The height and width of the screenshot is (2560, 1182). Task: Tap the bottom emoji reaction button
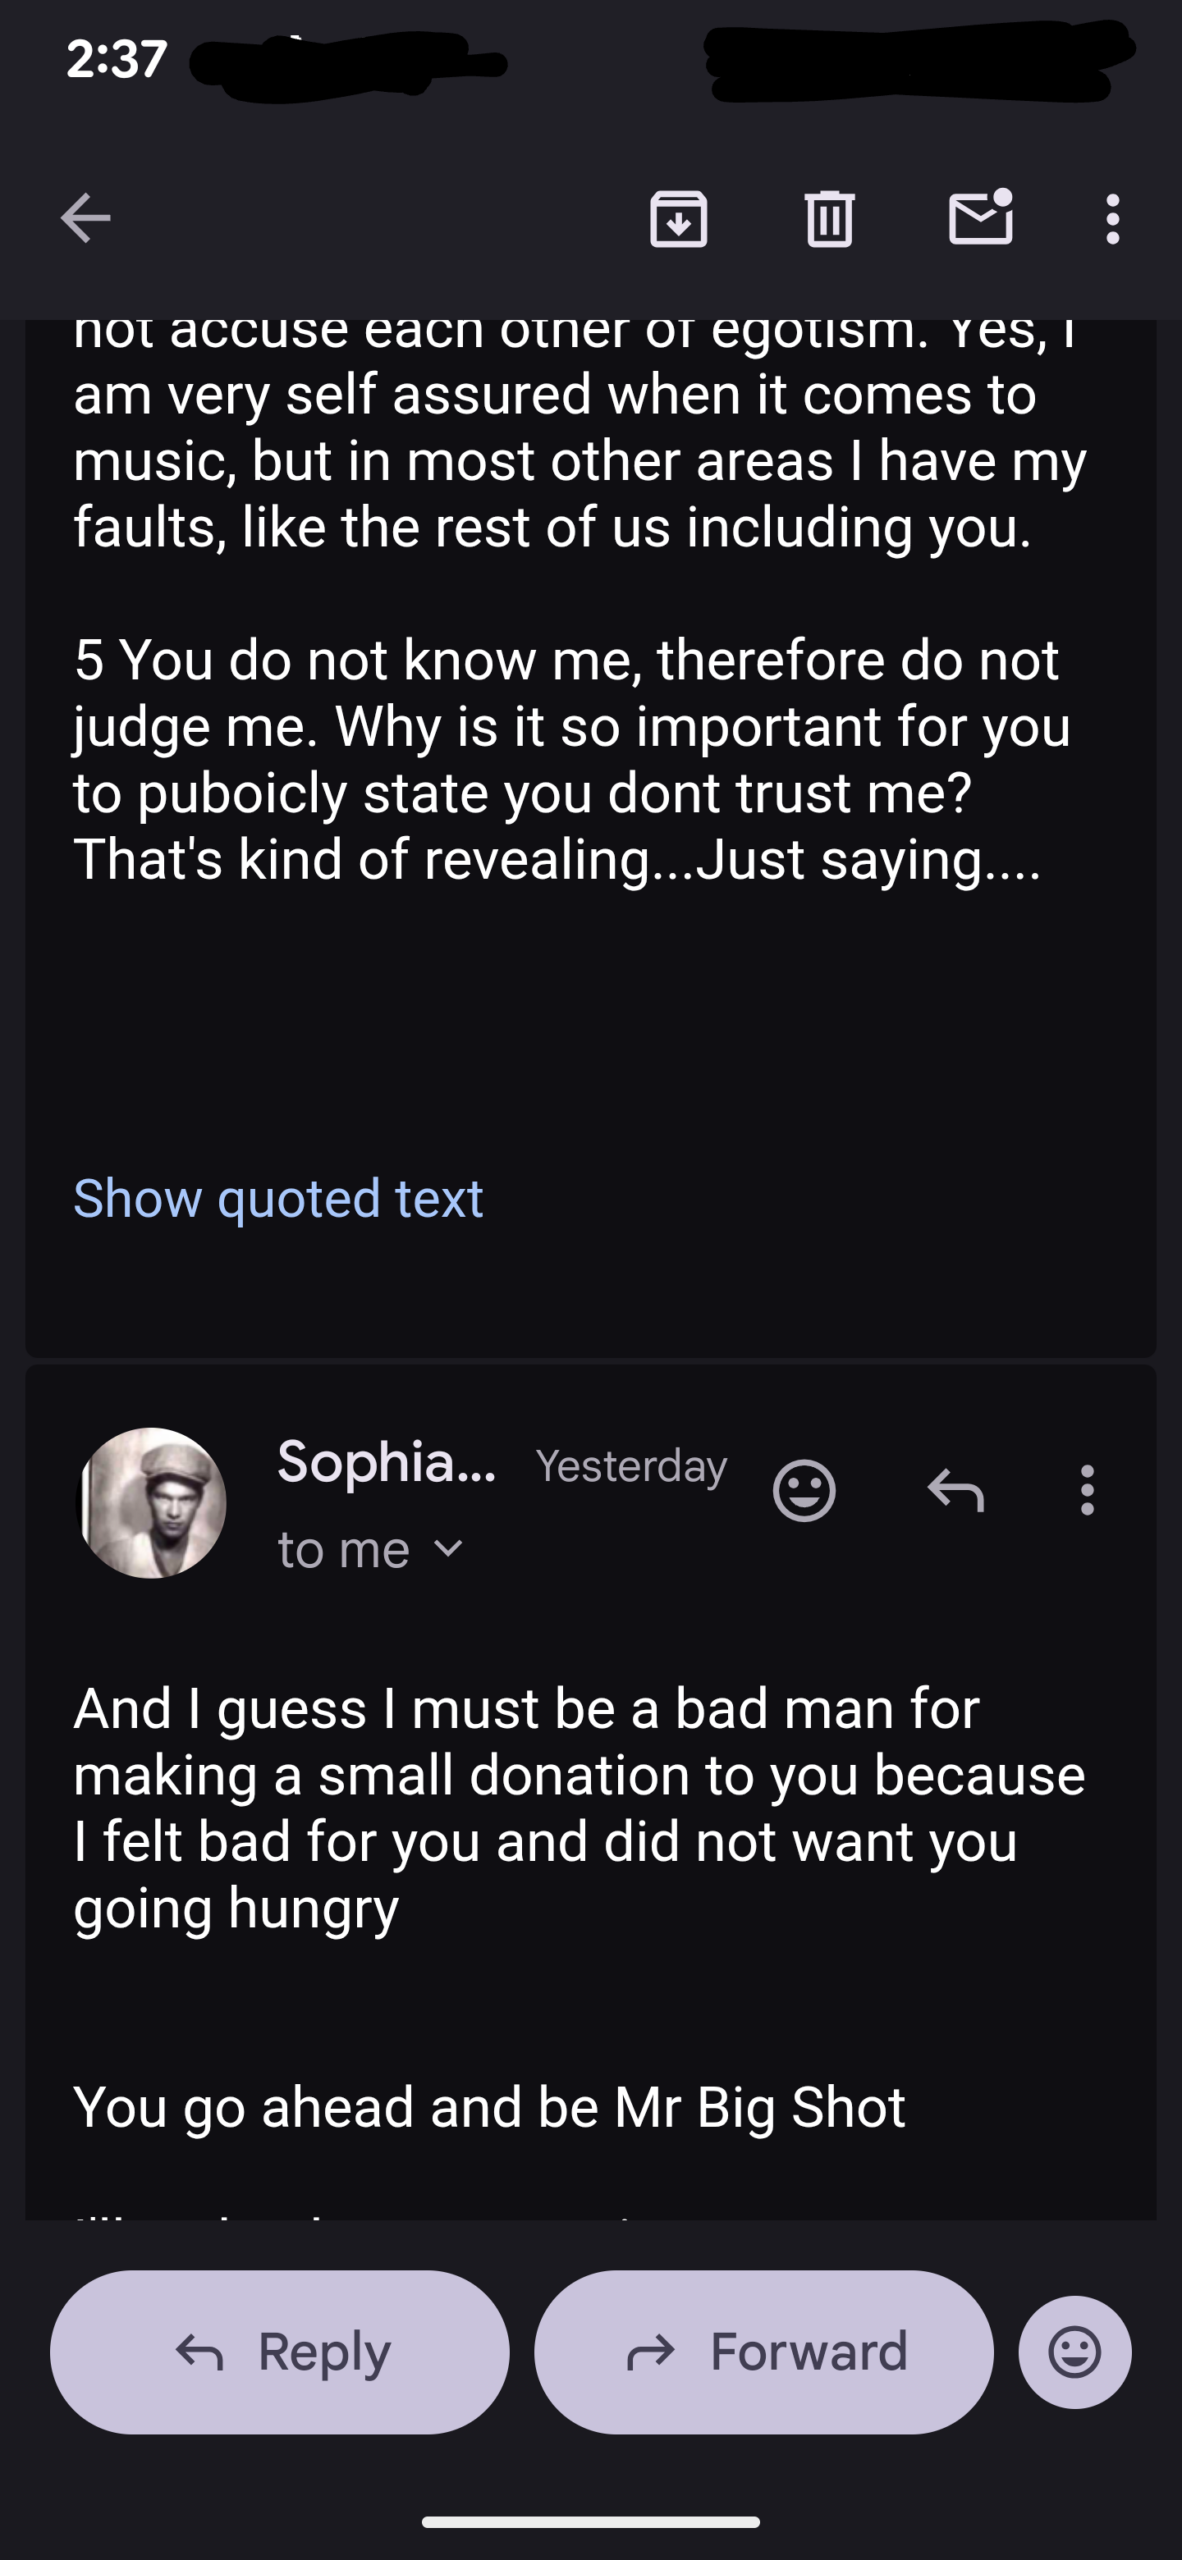(1075, 2352)
